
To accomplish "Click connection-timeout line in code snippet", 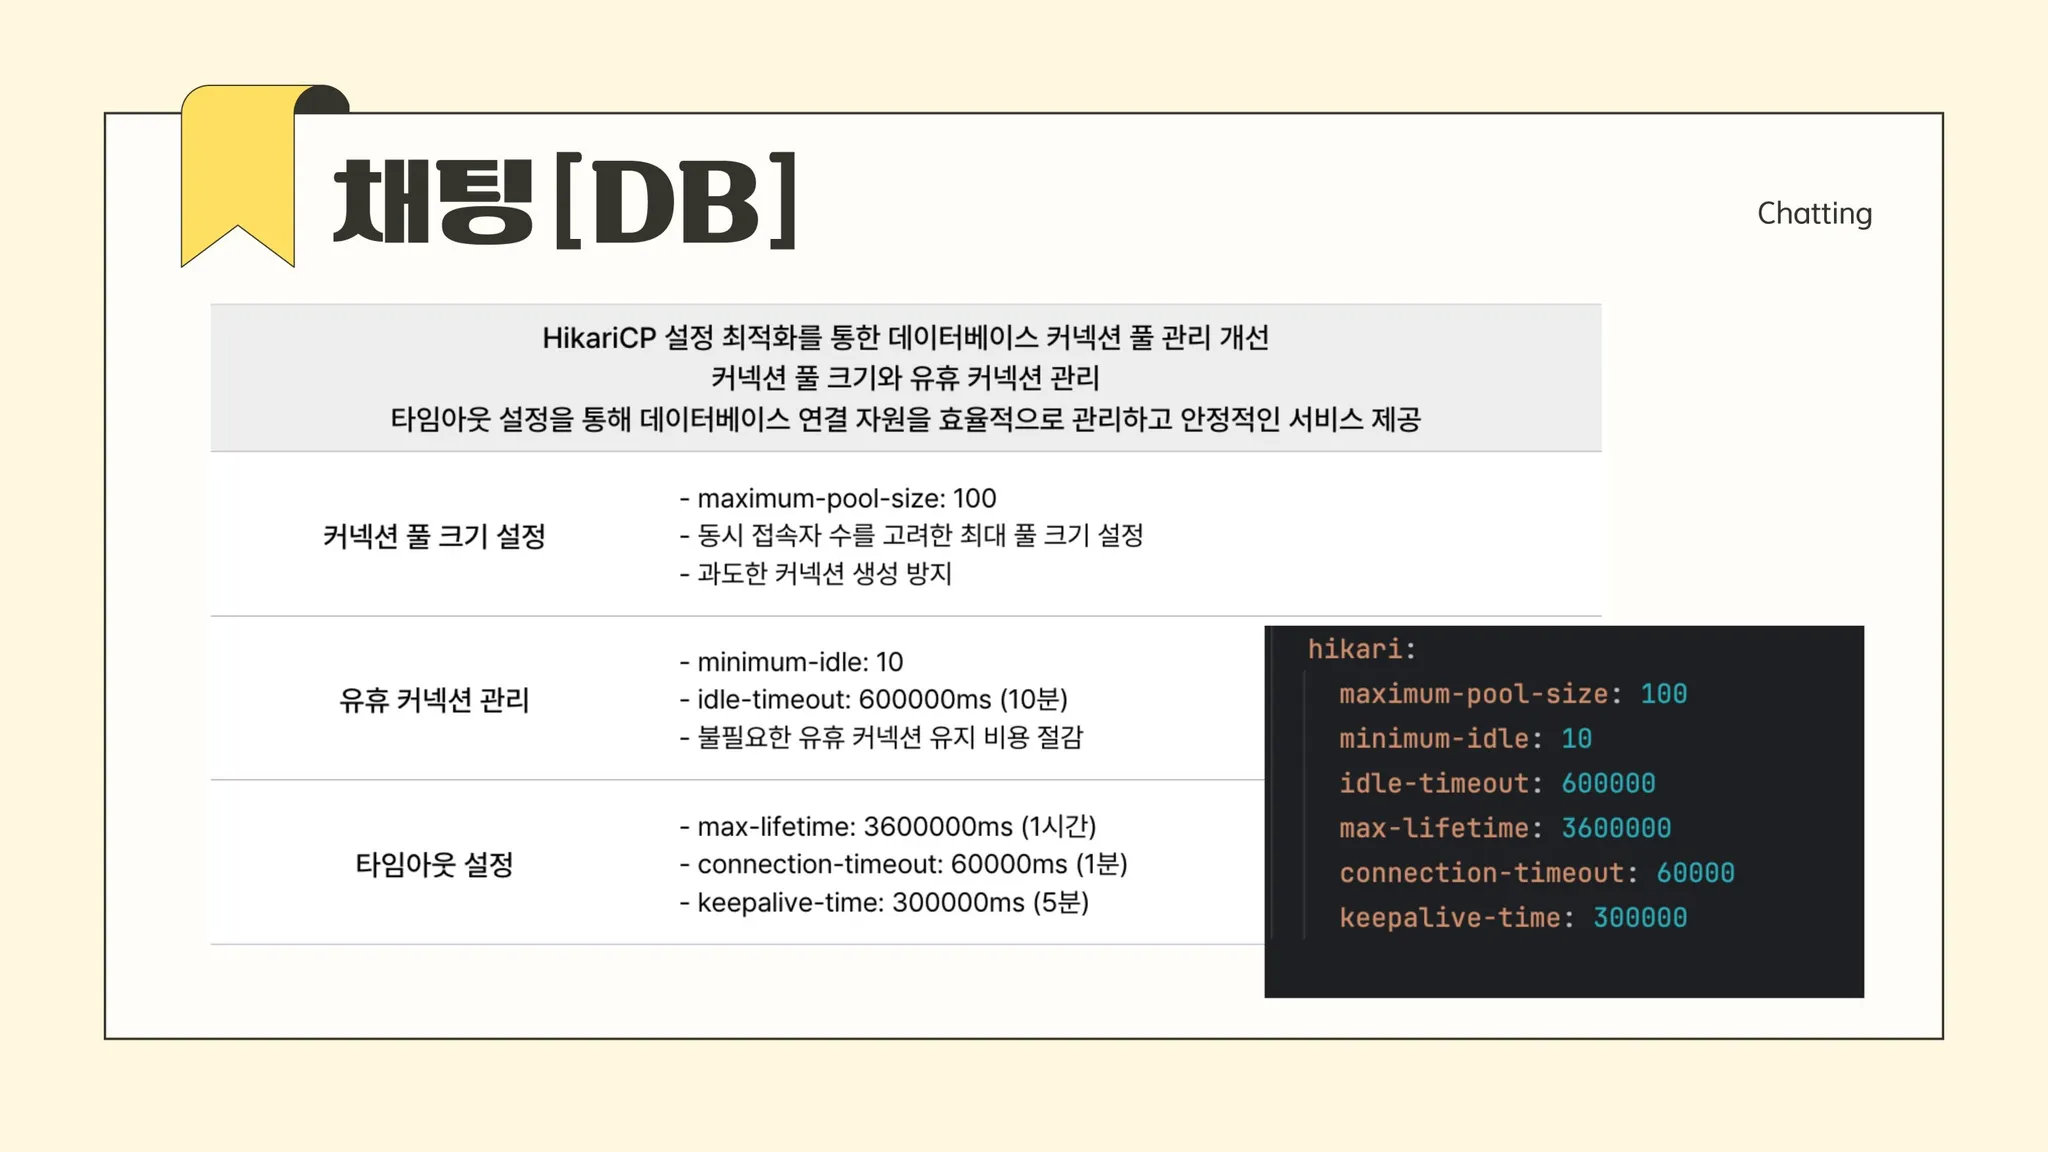I will coord(1536,873).
